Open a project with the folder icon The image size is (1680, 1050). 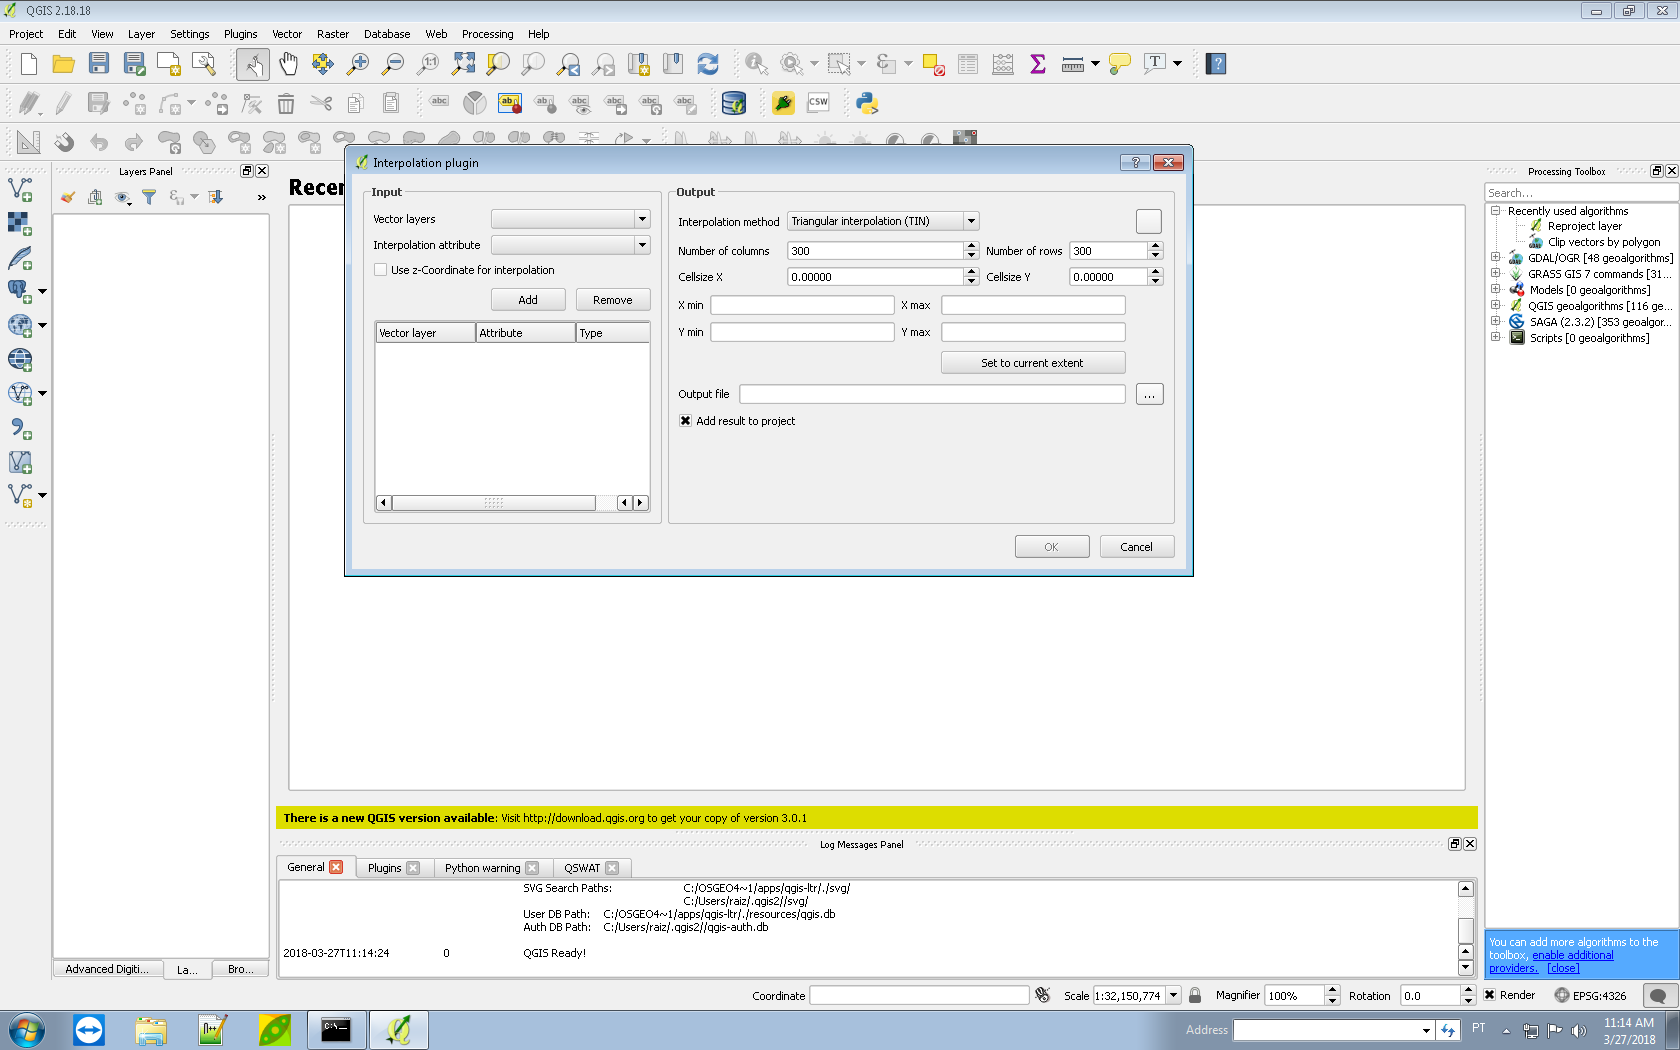click(63, 64)
